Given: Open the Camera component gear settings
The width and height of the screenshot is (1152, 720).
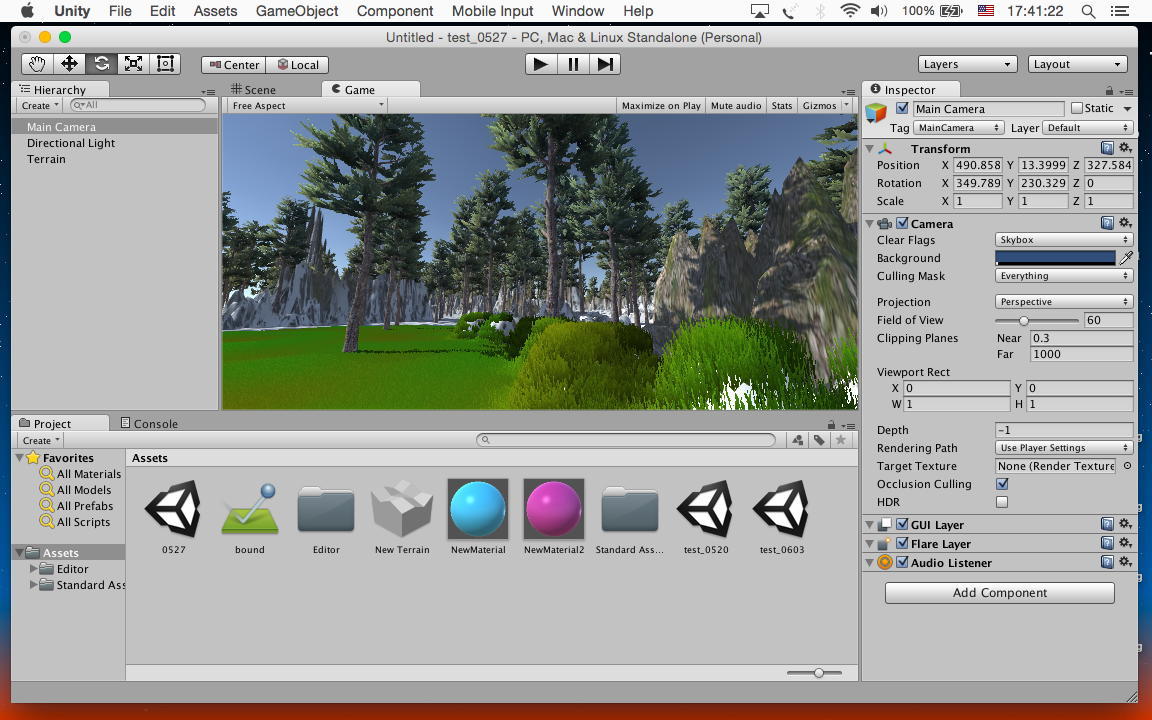Looking at the screenshot, I should [x=1125, y=224].
